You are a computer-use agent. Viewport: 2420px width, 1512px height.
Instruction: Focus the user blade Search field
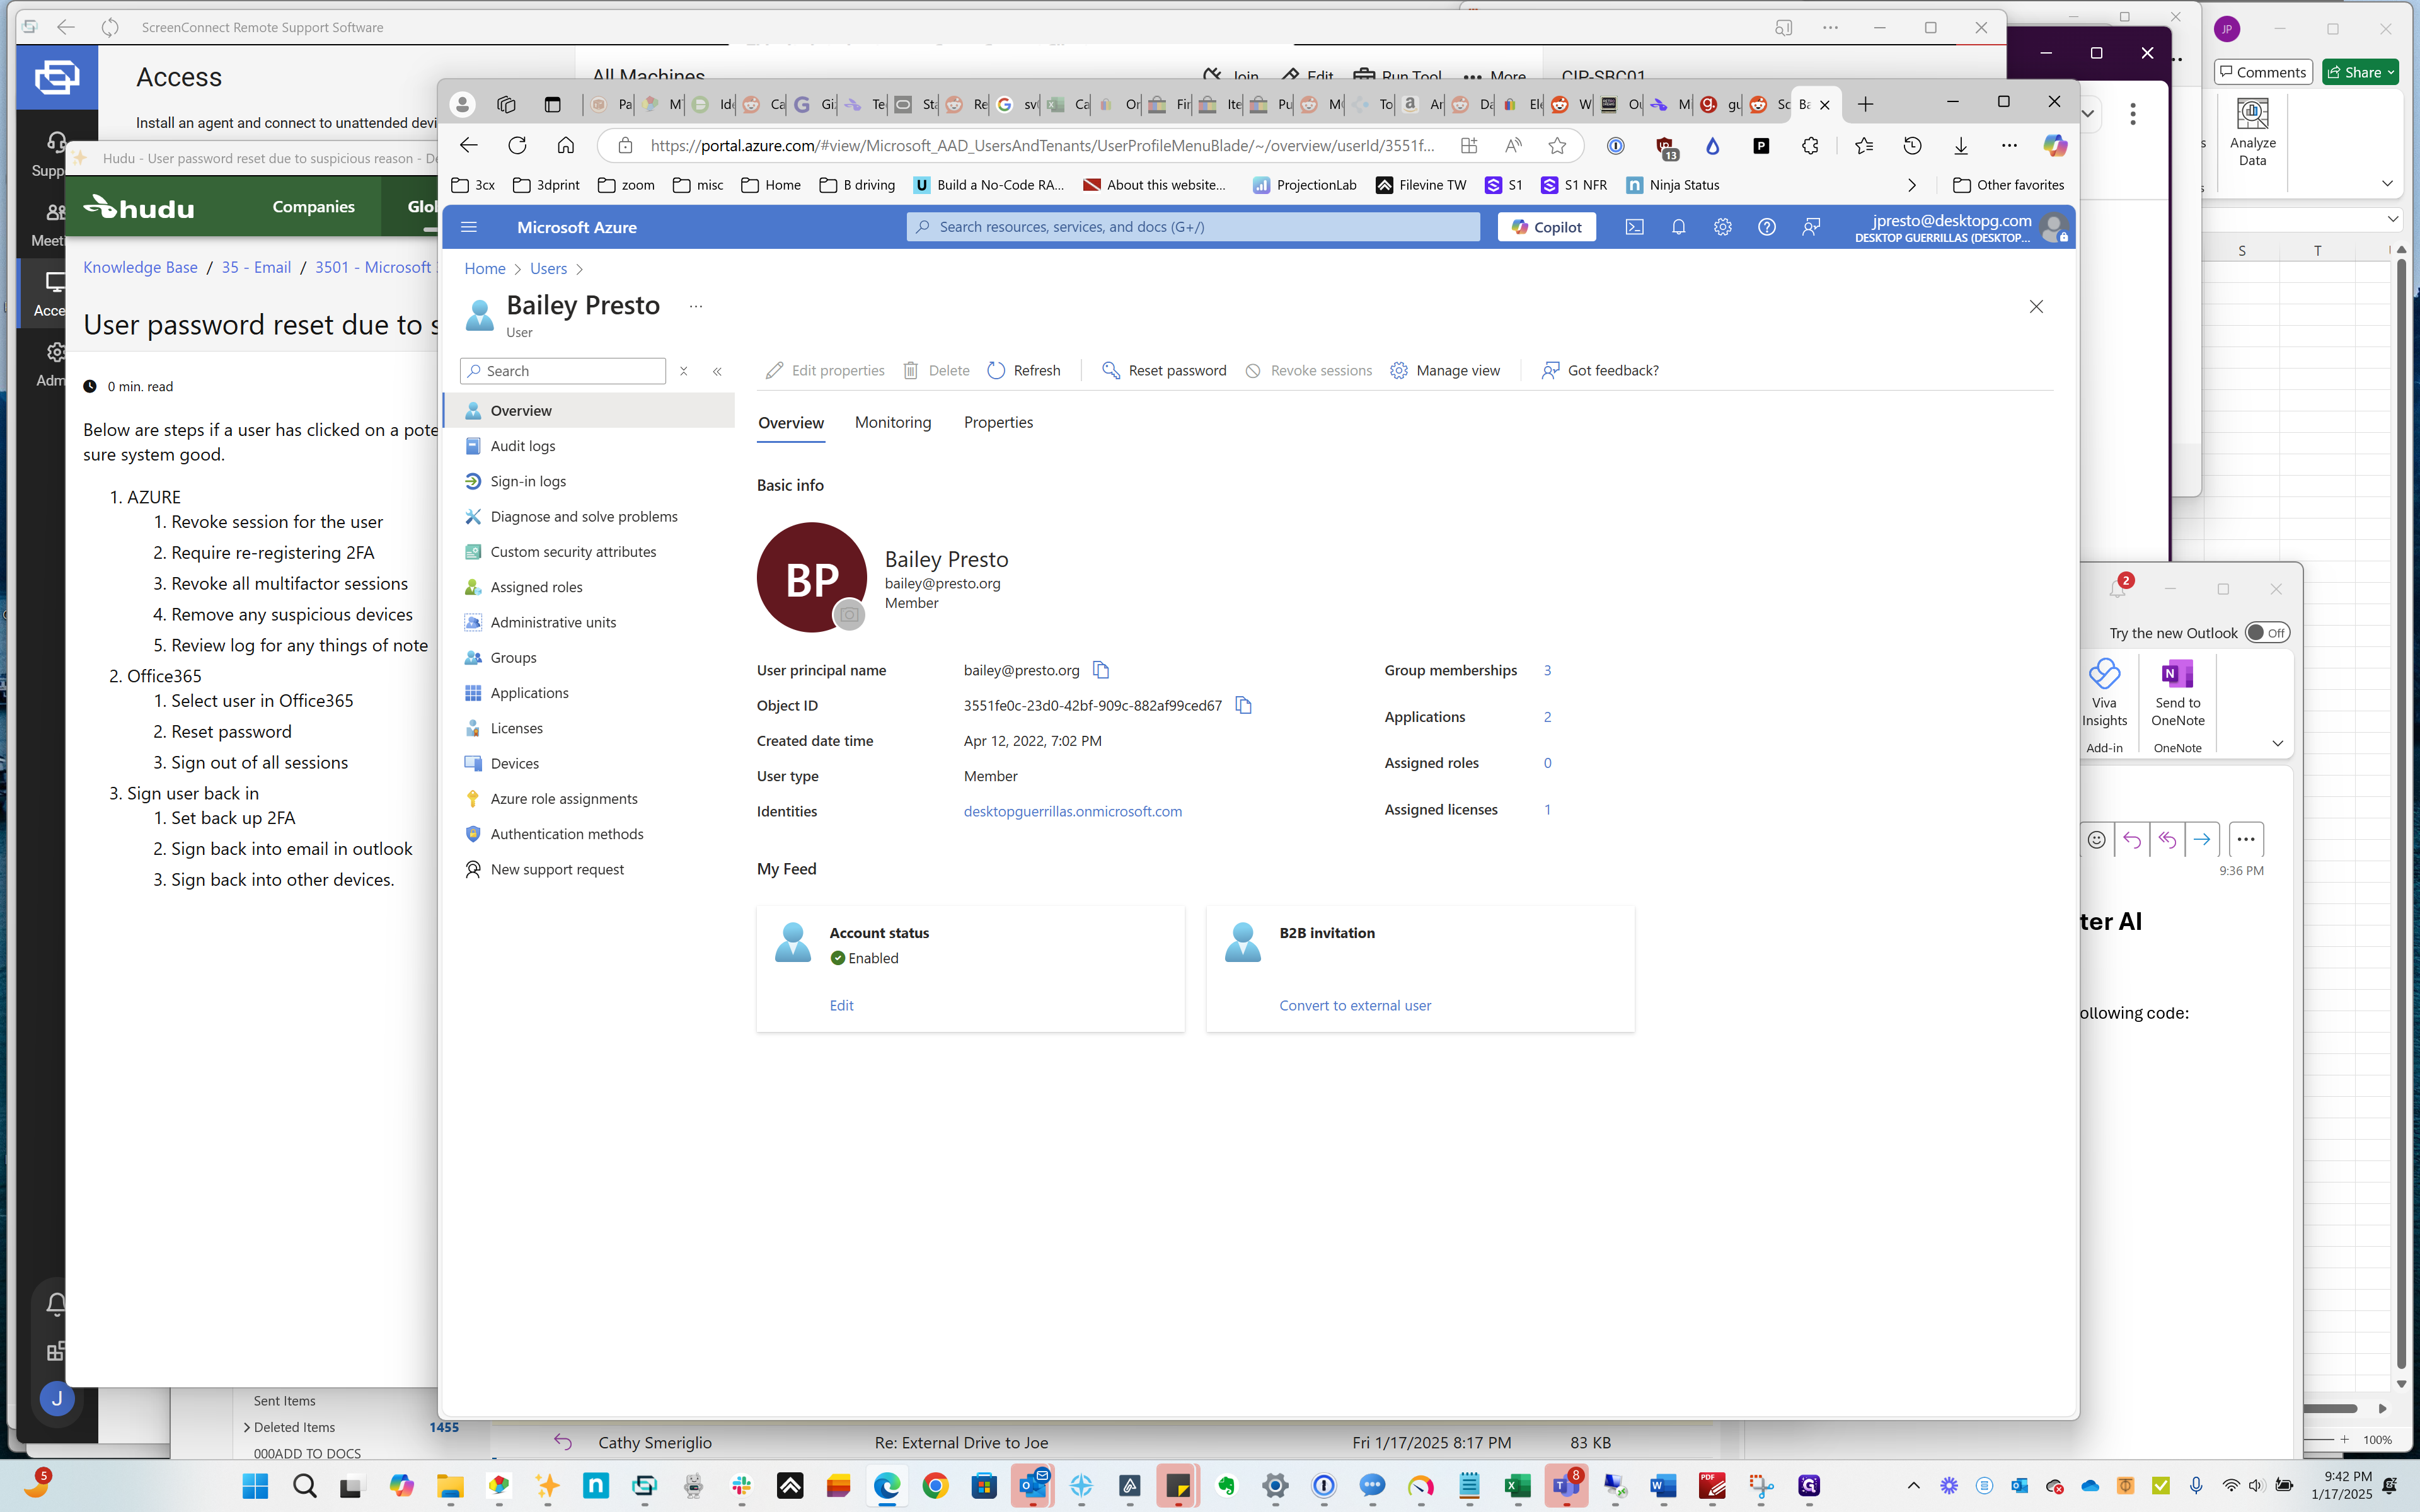click(x=562, y=371)
